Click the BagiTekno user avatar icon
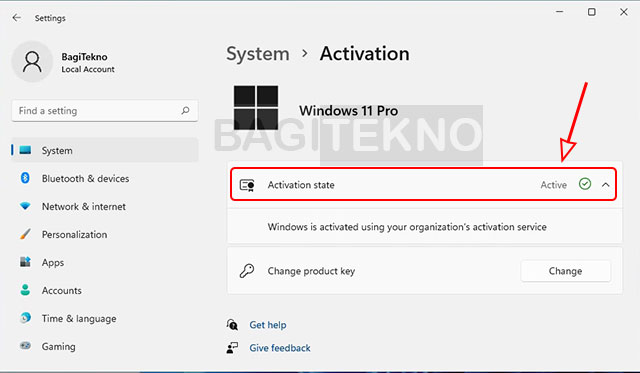The width and height of the screenshot is (640, 373). tap(32, 62)
